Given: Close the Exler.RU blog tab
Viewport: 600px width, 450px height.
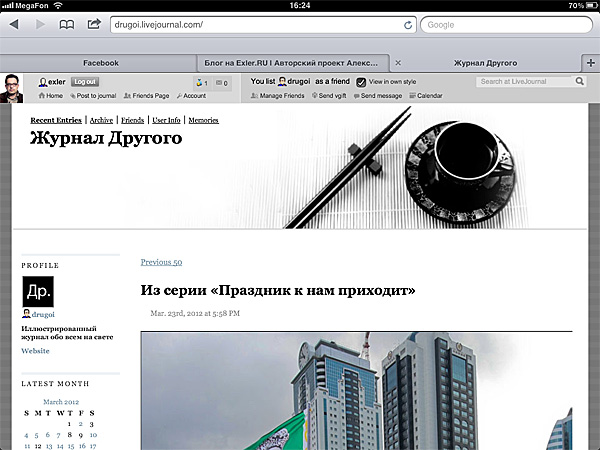Looking at the screenshot, I should coord(399,63).
